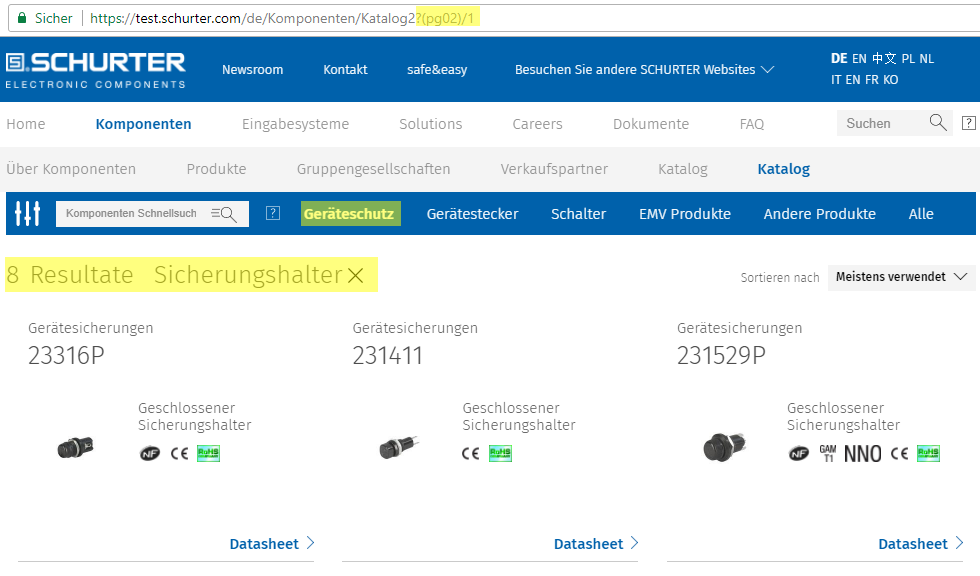Open Verkaufspartner submenu item
The width and height of the screenshot is (980, 576).
coord(554,169)
